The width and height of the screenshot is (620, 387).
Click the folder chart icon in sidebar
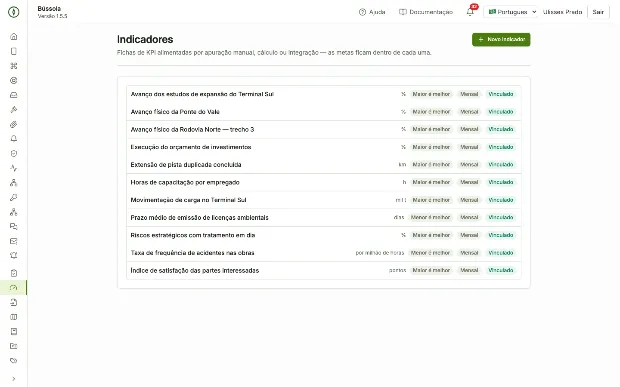[x=13, y=346]
